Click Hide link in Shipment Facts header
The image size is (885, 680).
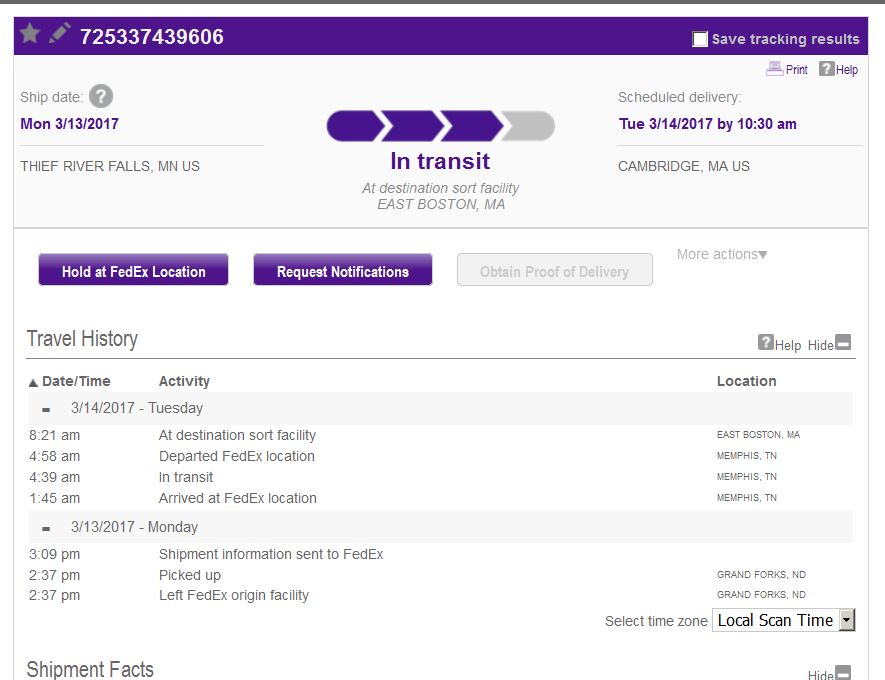(821, 674)
